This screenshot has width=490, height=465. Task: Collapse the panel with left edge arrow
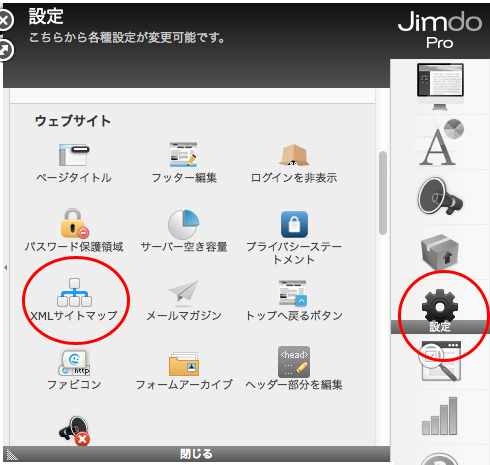6,267
